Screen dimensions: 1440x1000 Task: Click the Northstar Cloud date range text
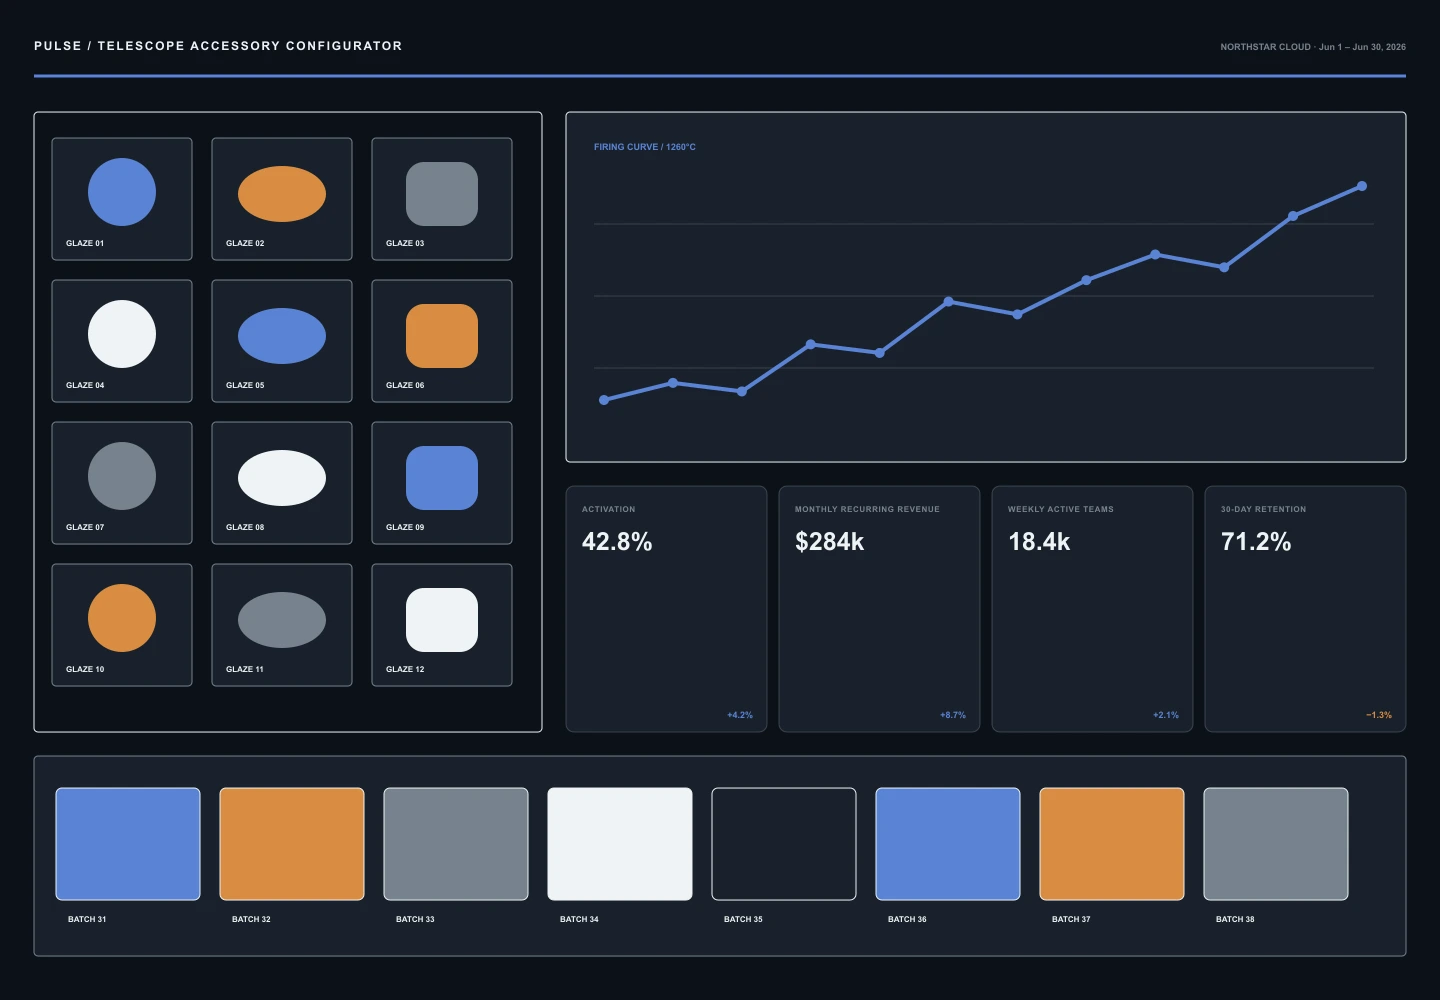point(1313,47)
